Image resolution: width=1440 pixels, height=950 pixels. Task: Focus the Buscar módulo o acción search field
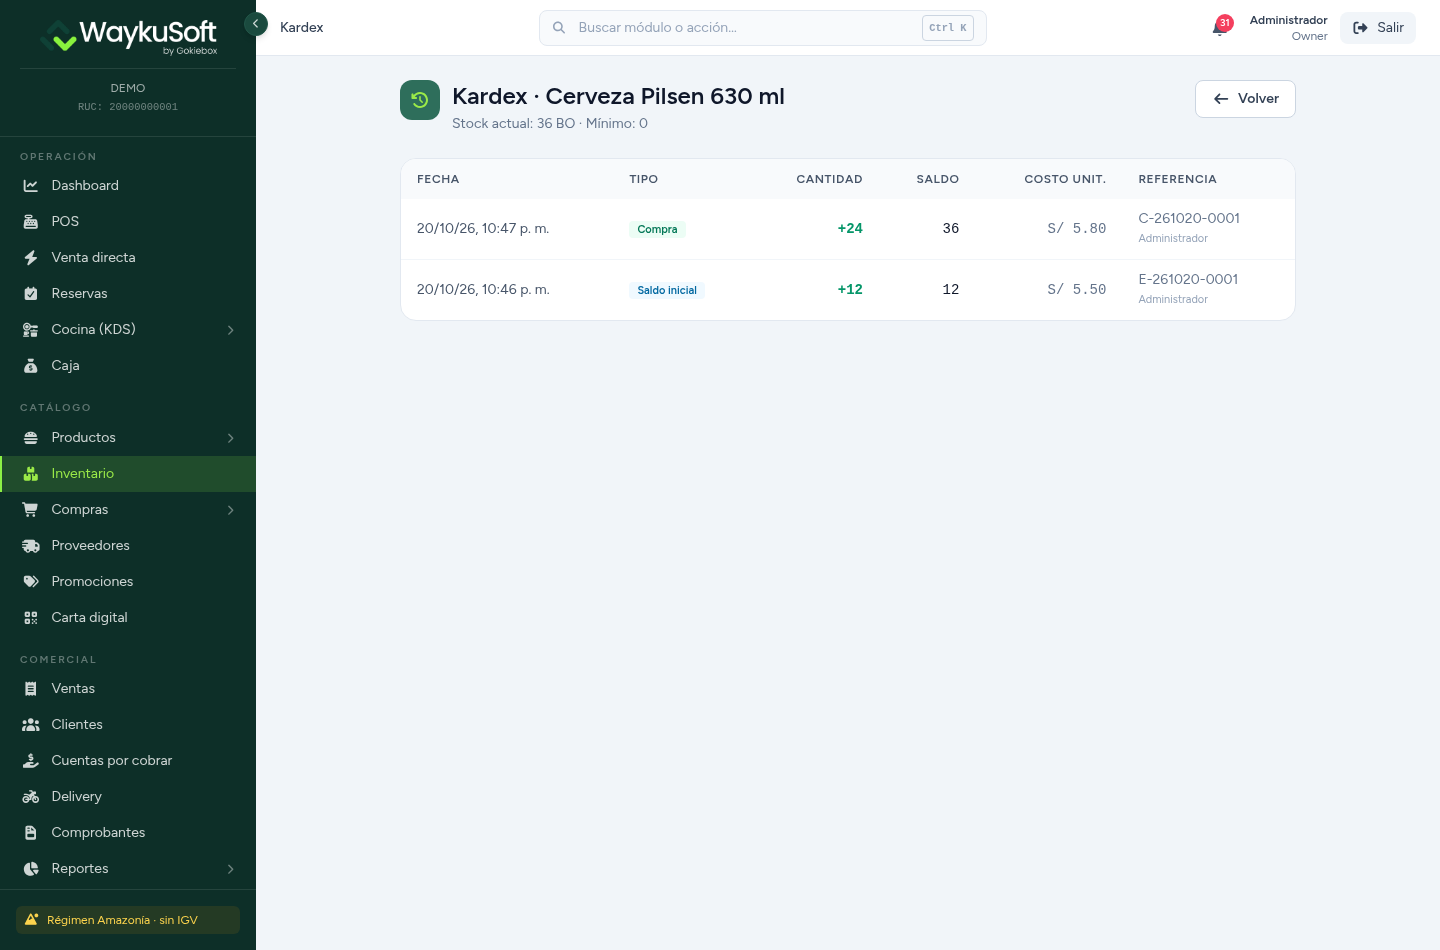763,28
